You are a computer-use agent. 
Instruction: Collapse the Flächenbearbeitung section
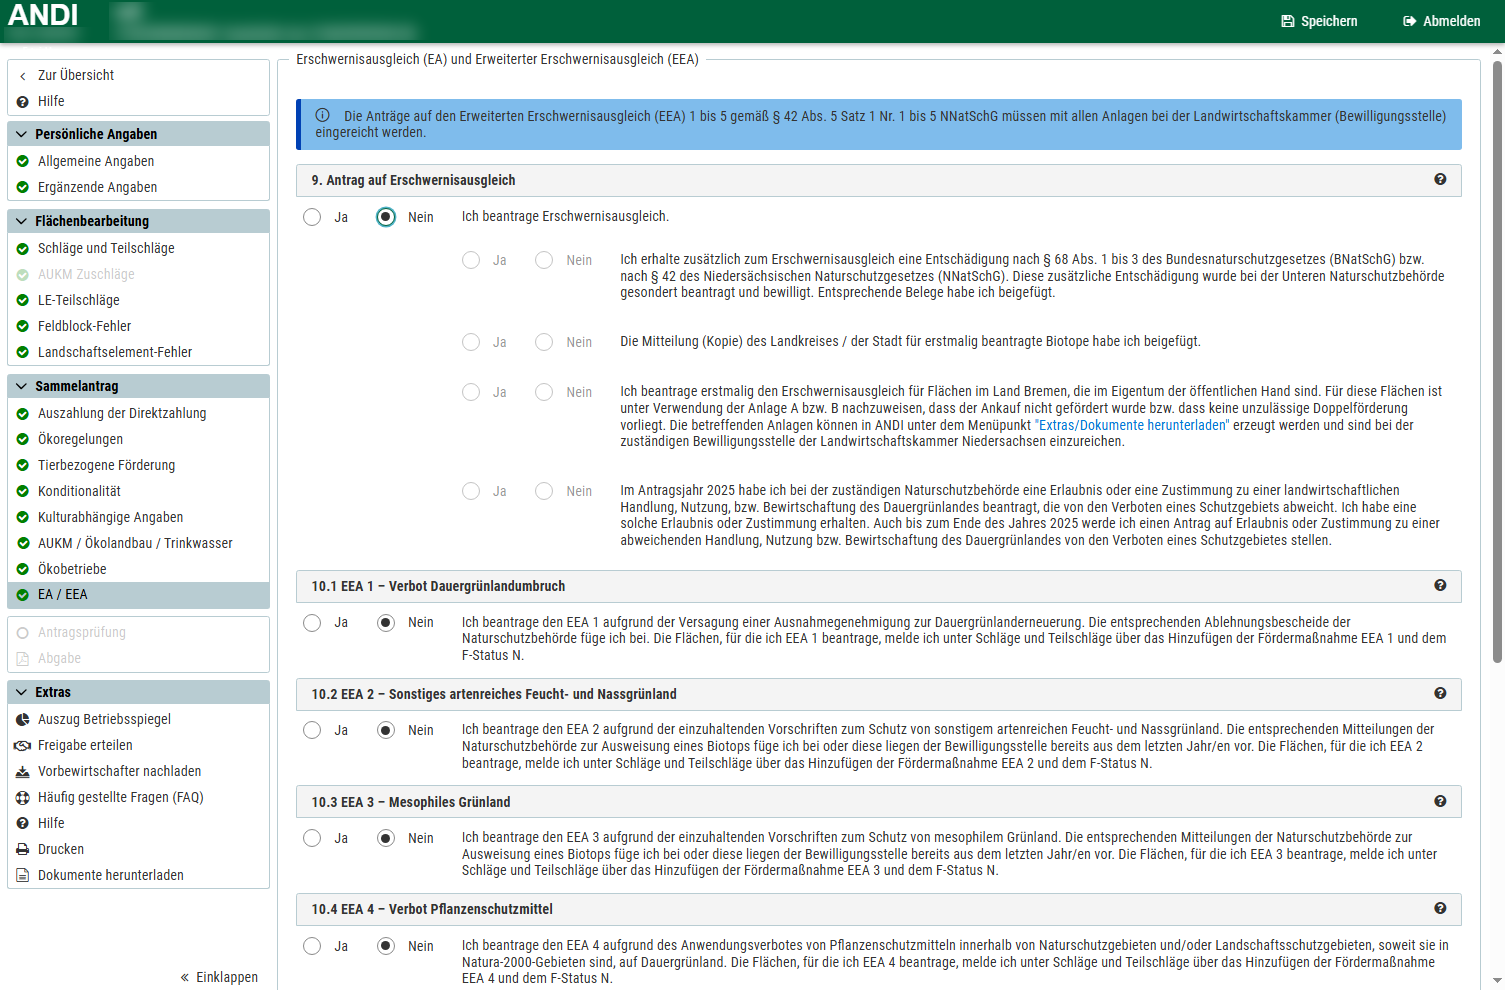[22, 221]
